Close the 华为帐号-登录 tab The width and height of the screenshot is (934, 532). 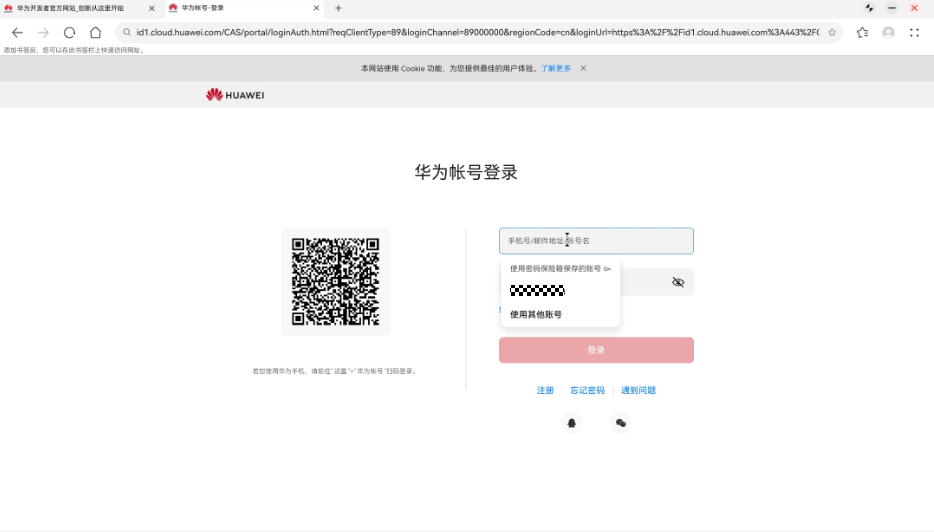tap(316, 8)
